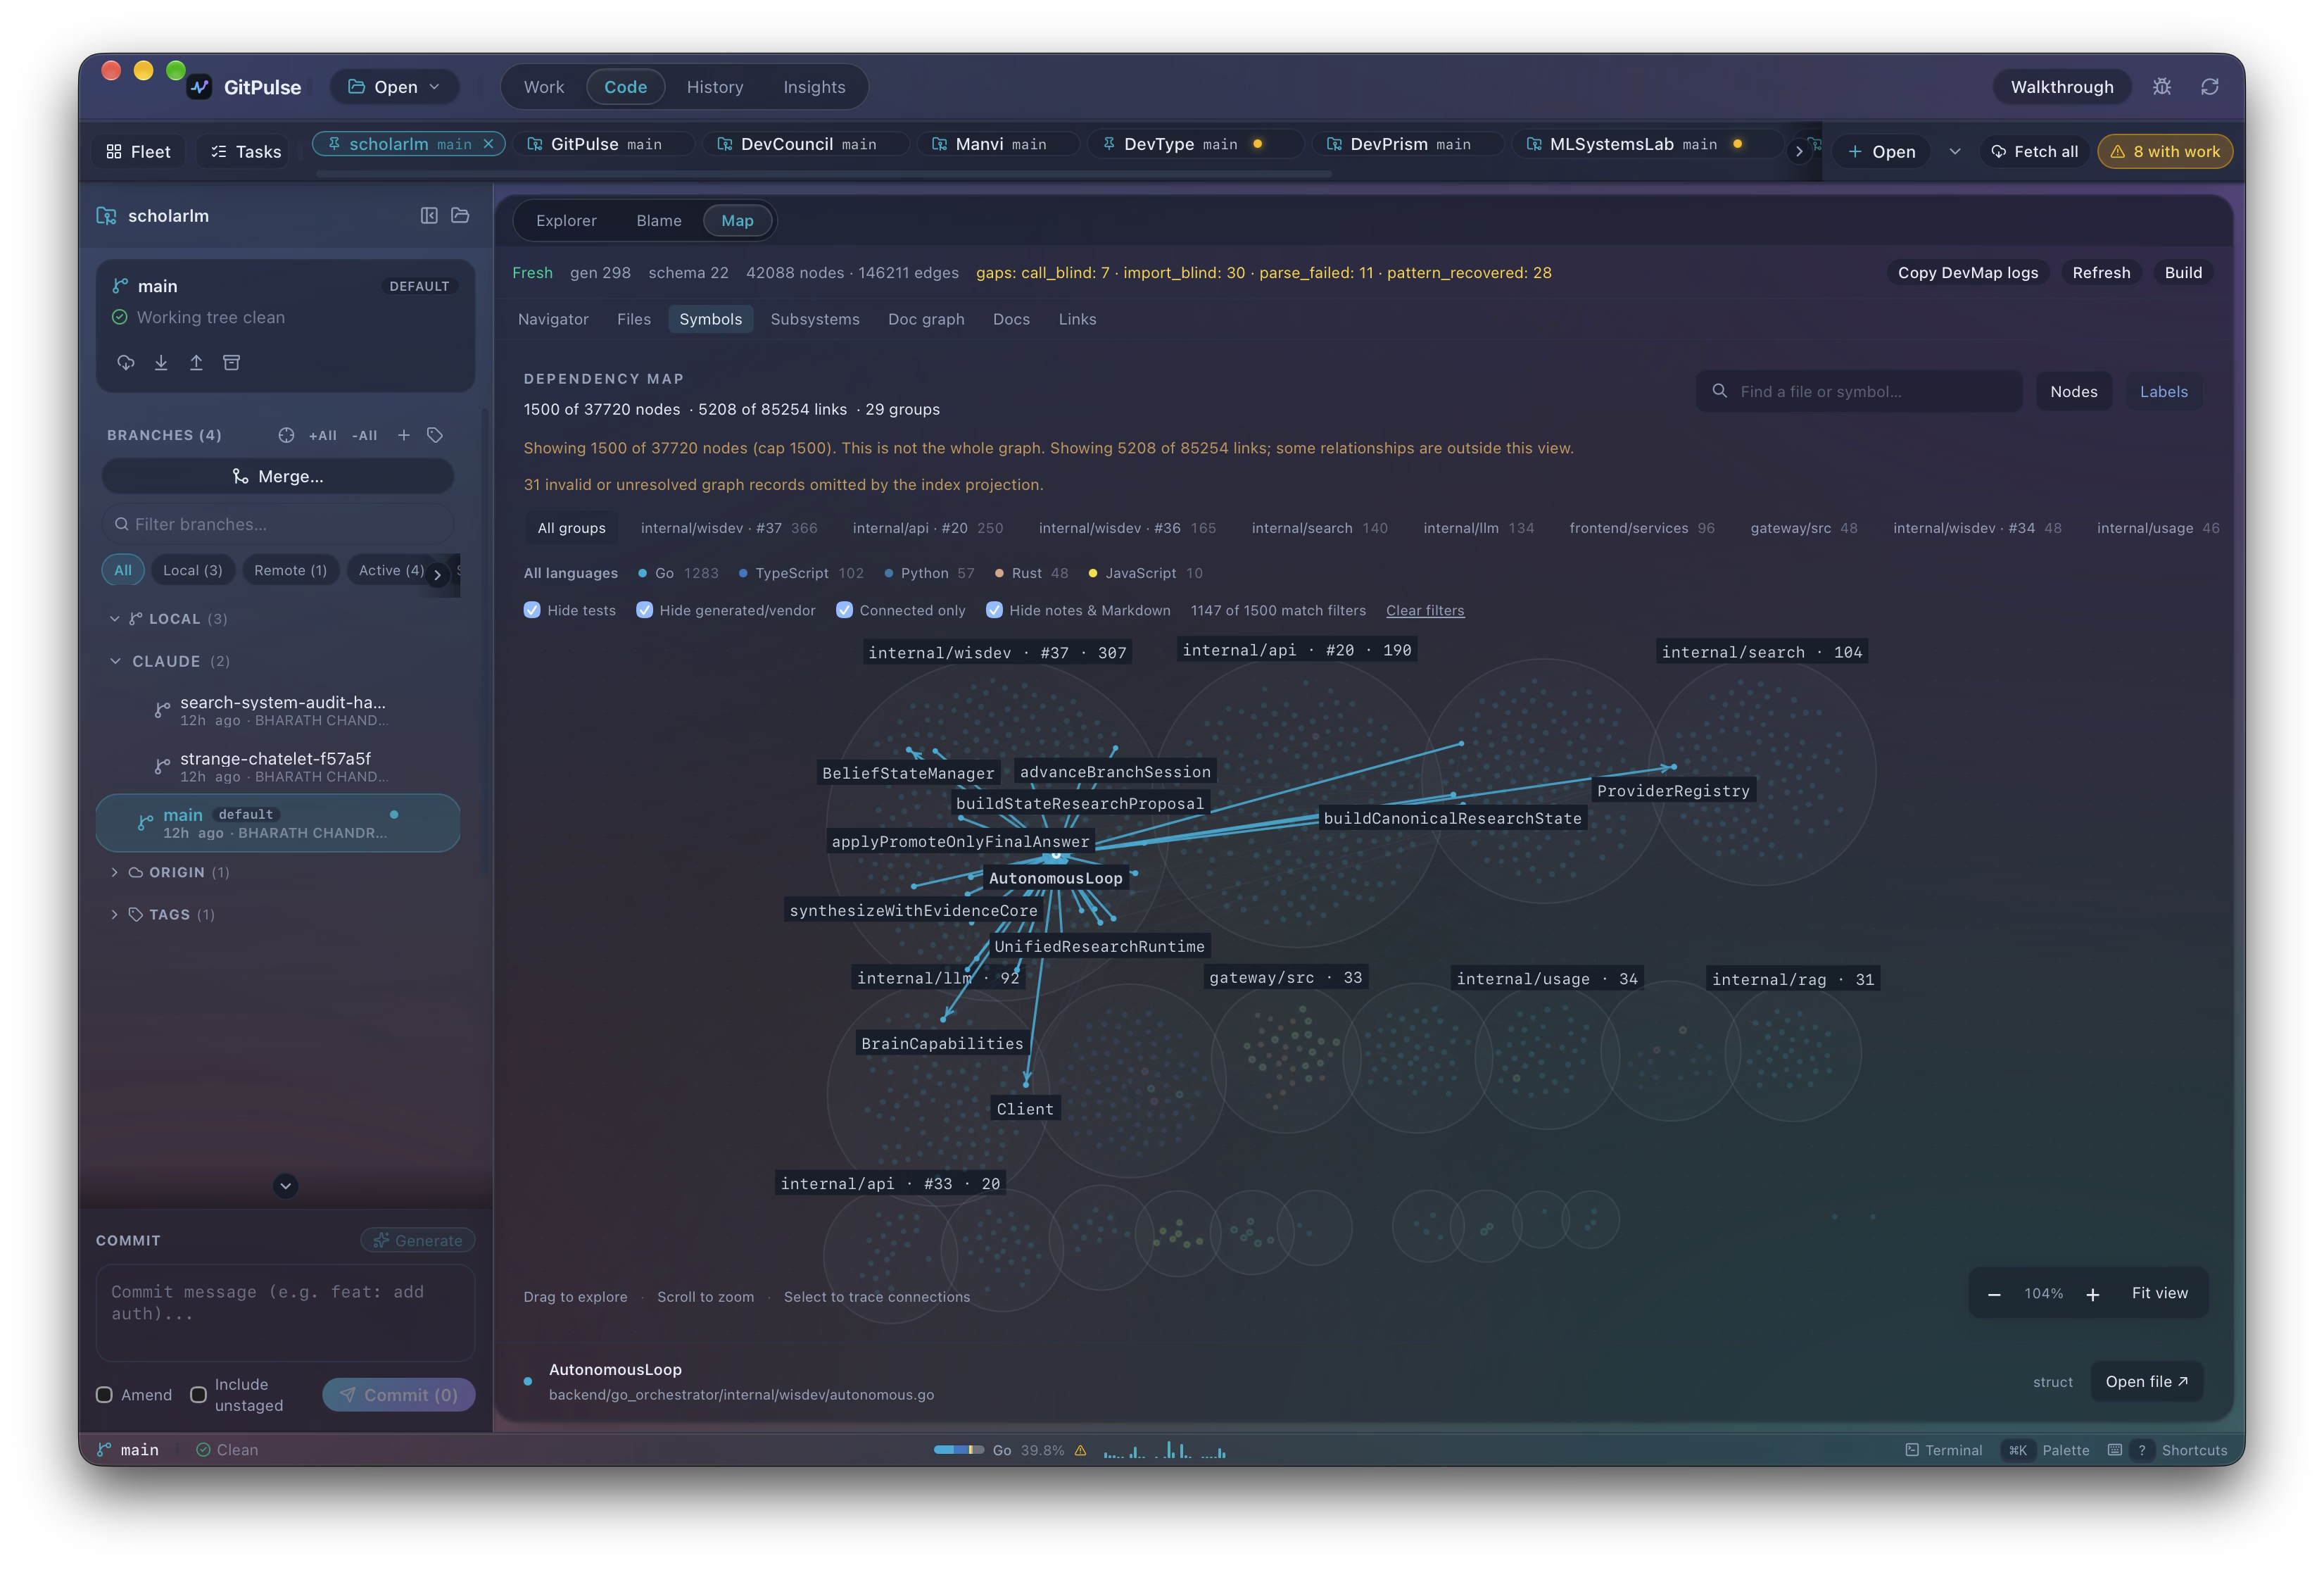Toggle Hide notes & Markdown checkbox
The height and width of the screenshot is (1570, 2324).
pyautogui.click(x=995, y=610)
